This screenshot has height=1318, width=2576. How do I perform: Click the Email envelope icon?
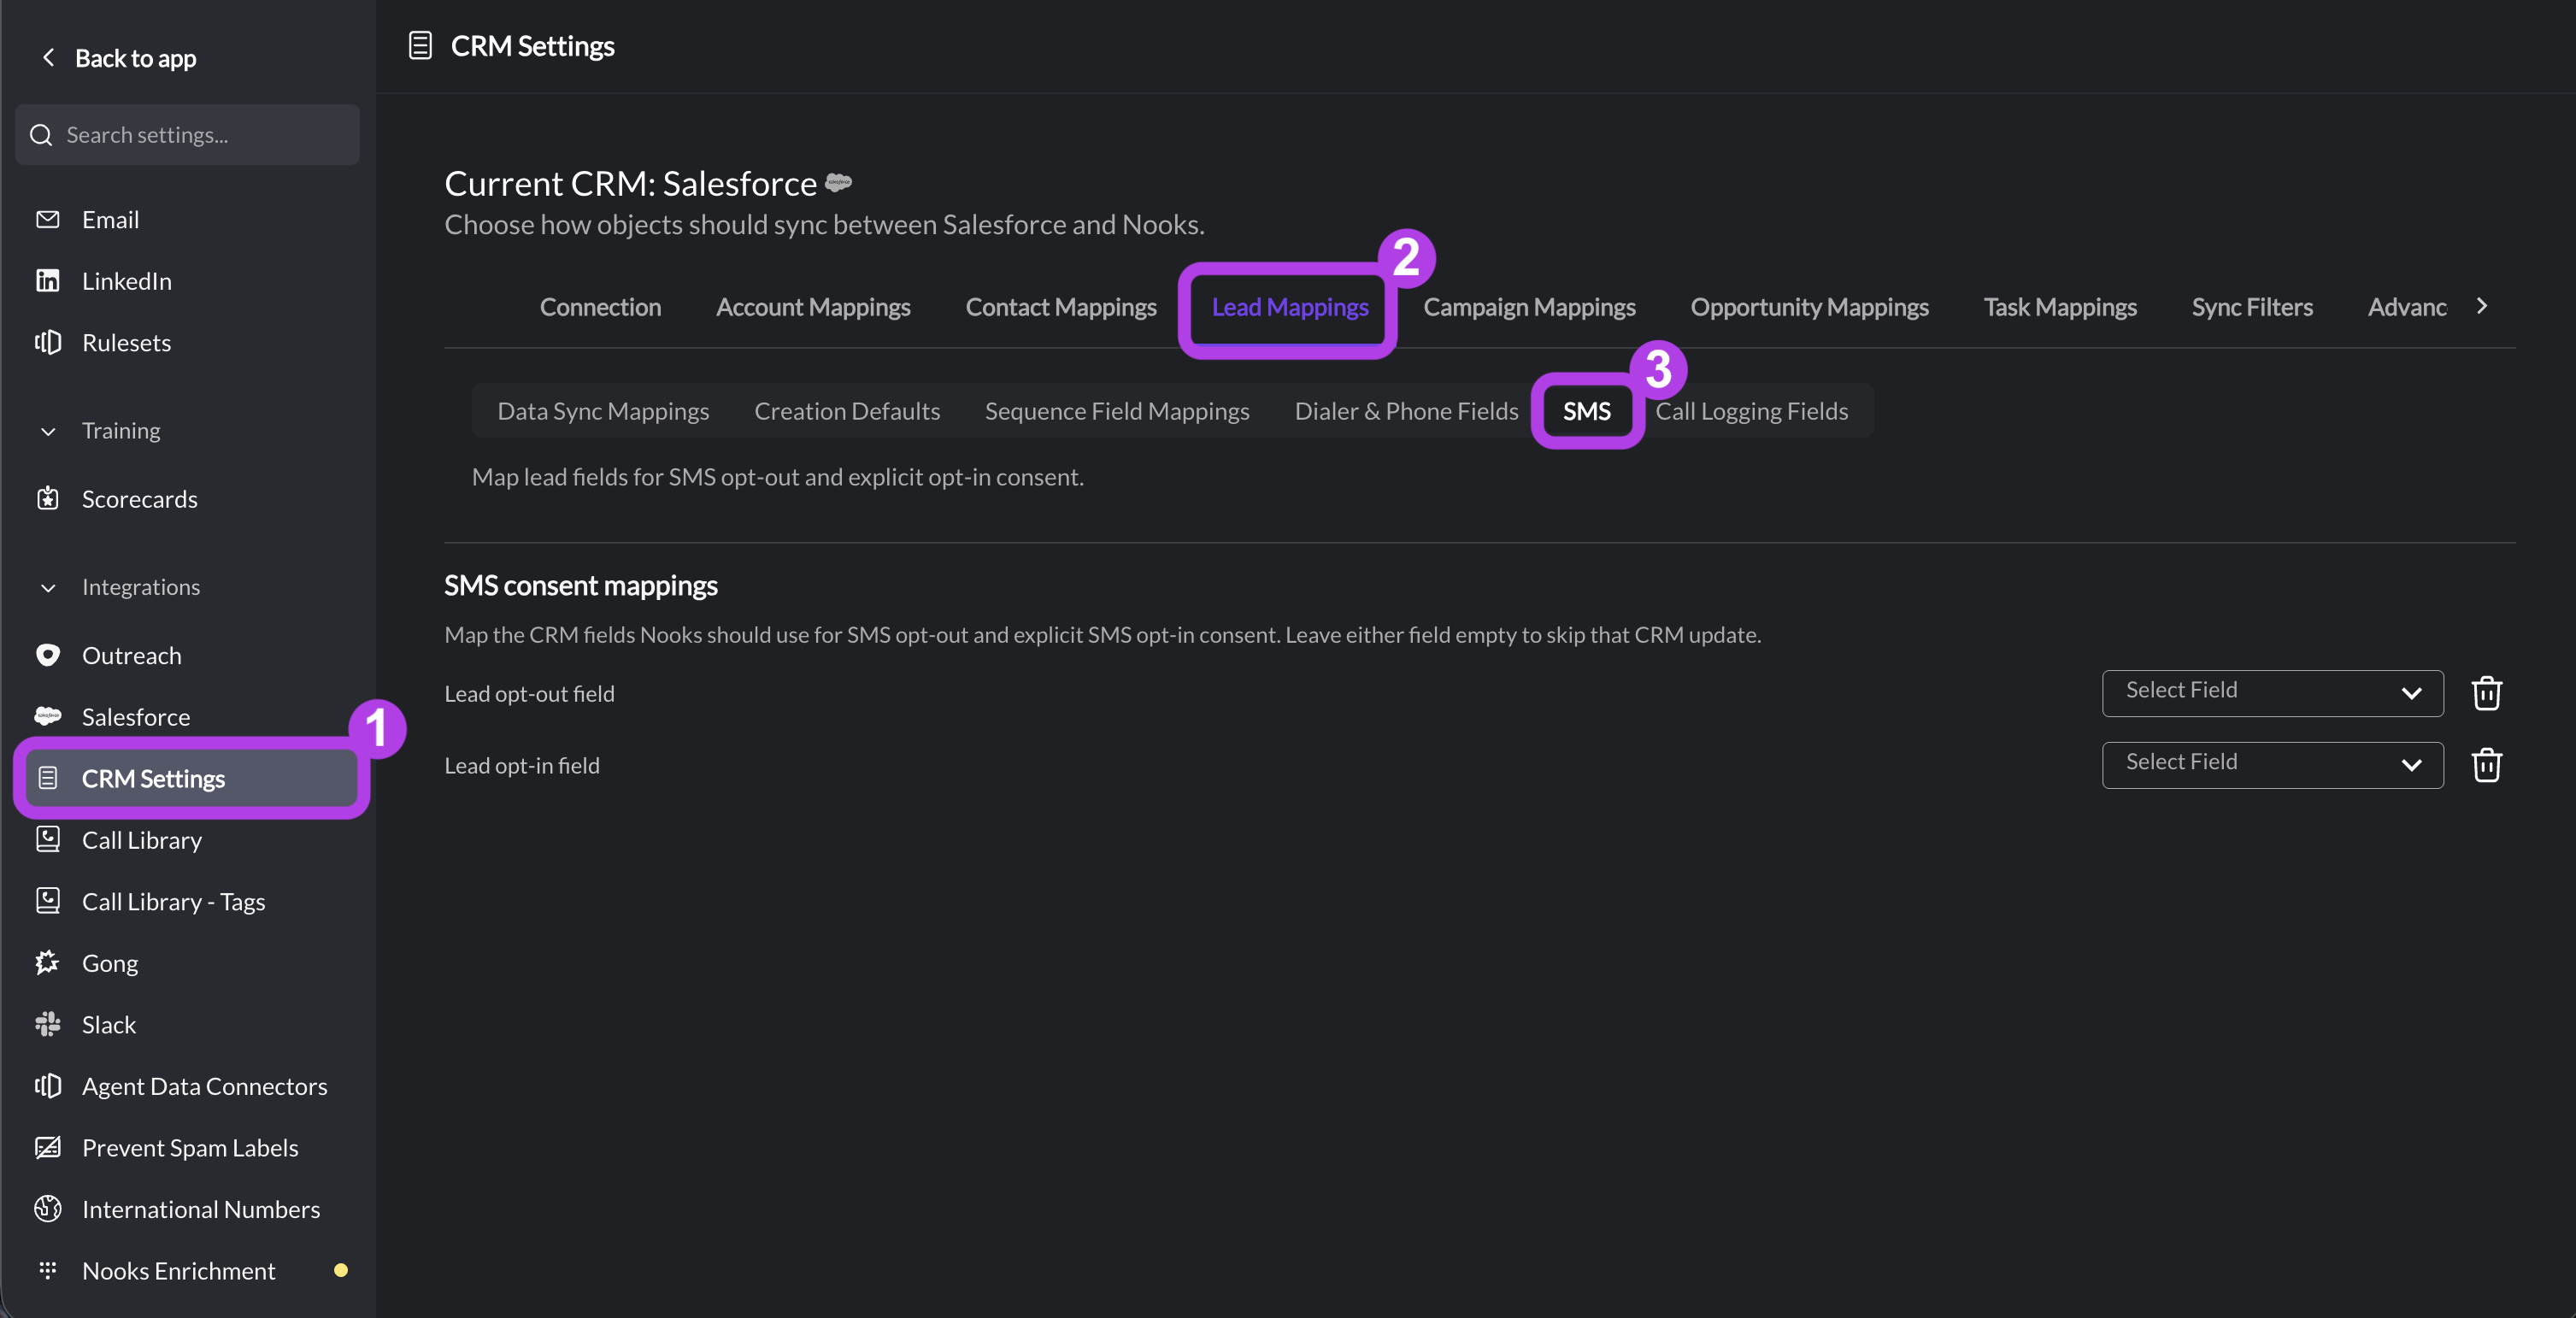tap(47, 219)
